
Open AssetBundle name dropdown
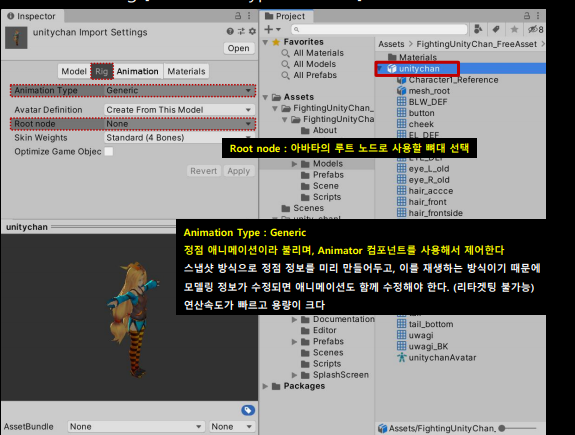pos(135,427)
